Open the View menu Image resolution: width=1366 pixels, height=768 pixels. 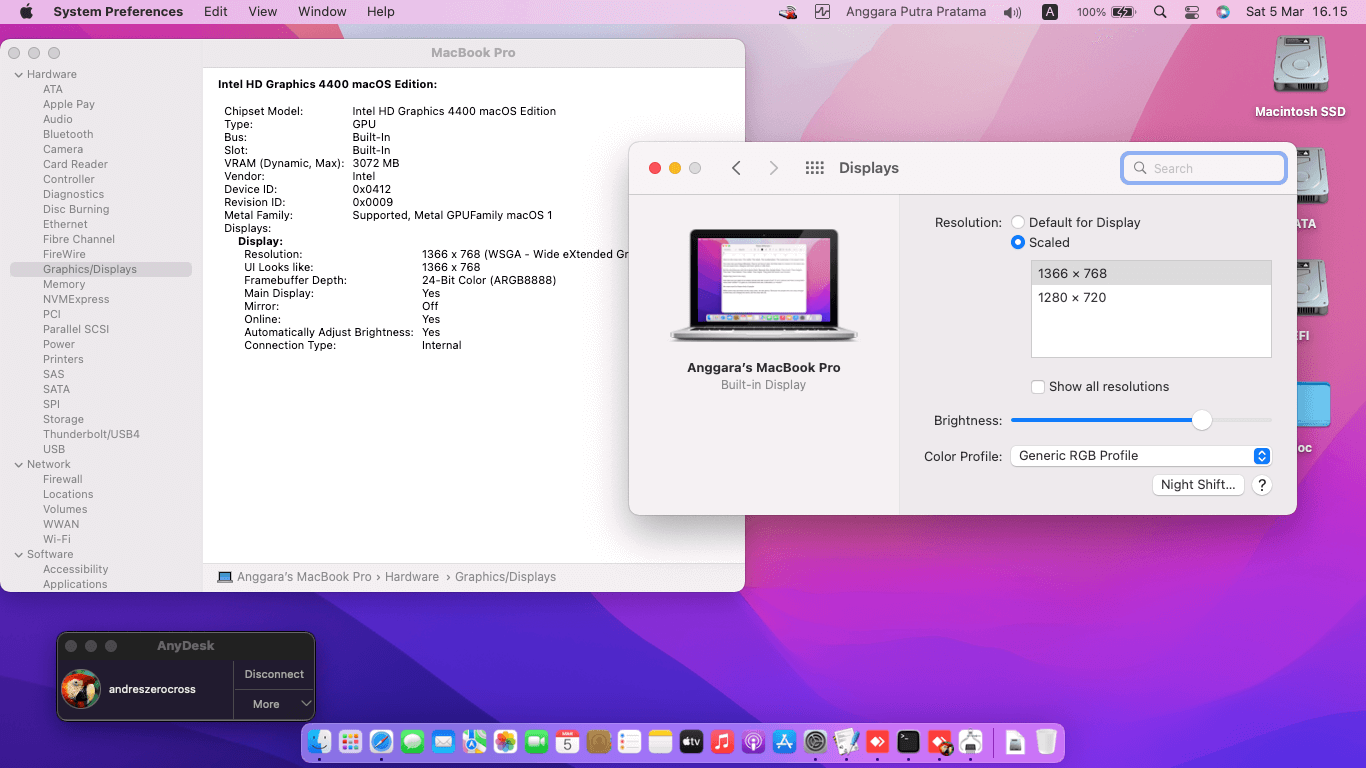click(262, 12)
